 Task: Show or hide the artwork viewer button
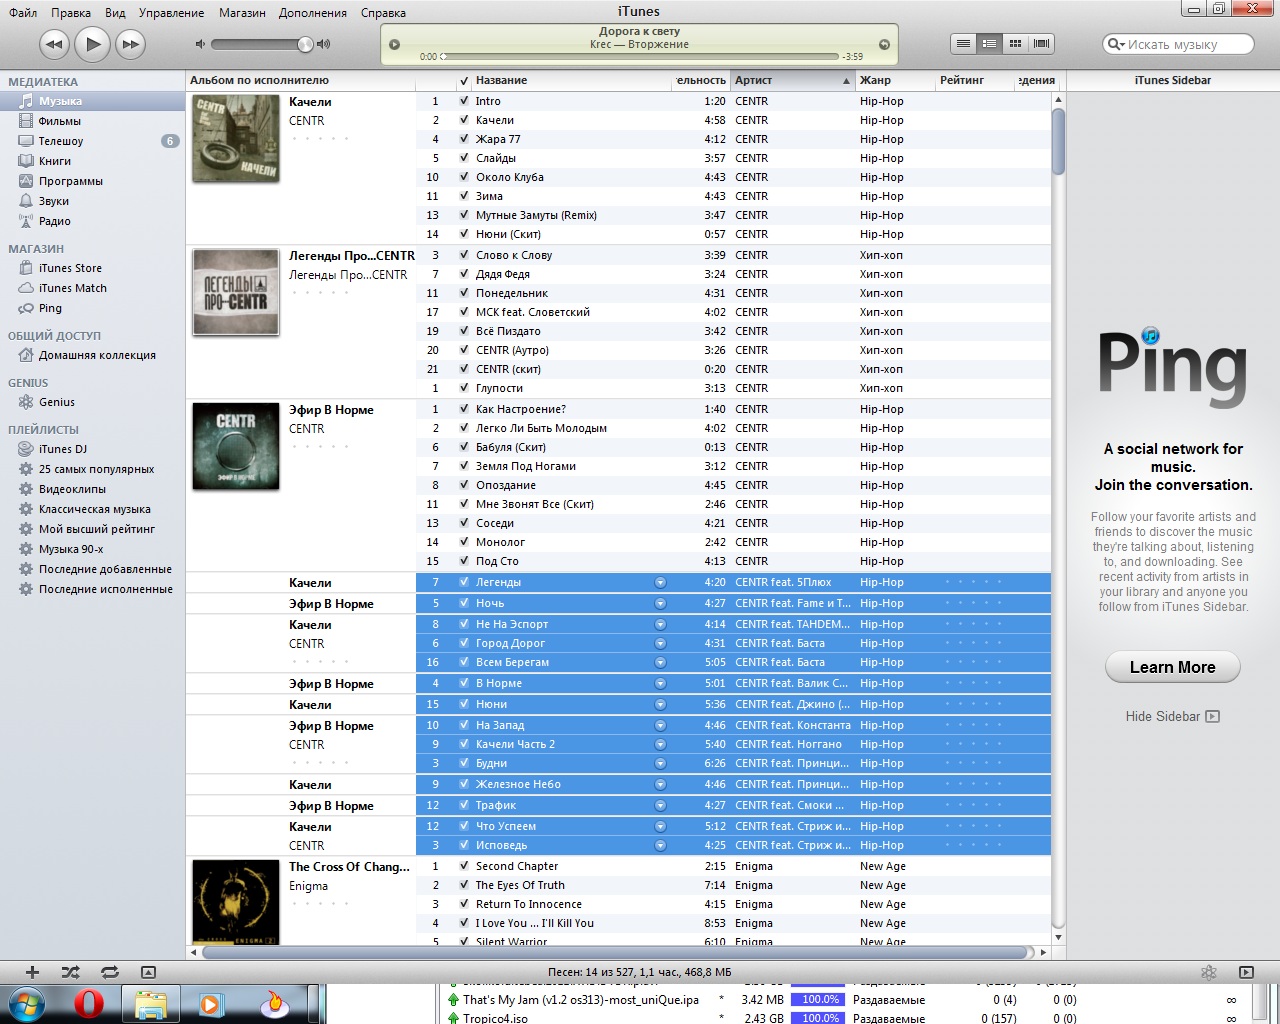(x=148, y=972)
